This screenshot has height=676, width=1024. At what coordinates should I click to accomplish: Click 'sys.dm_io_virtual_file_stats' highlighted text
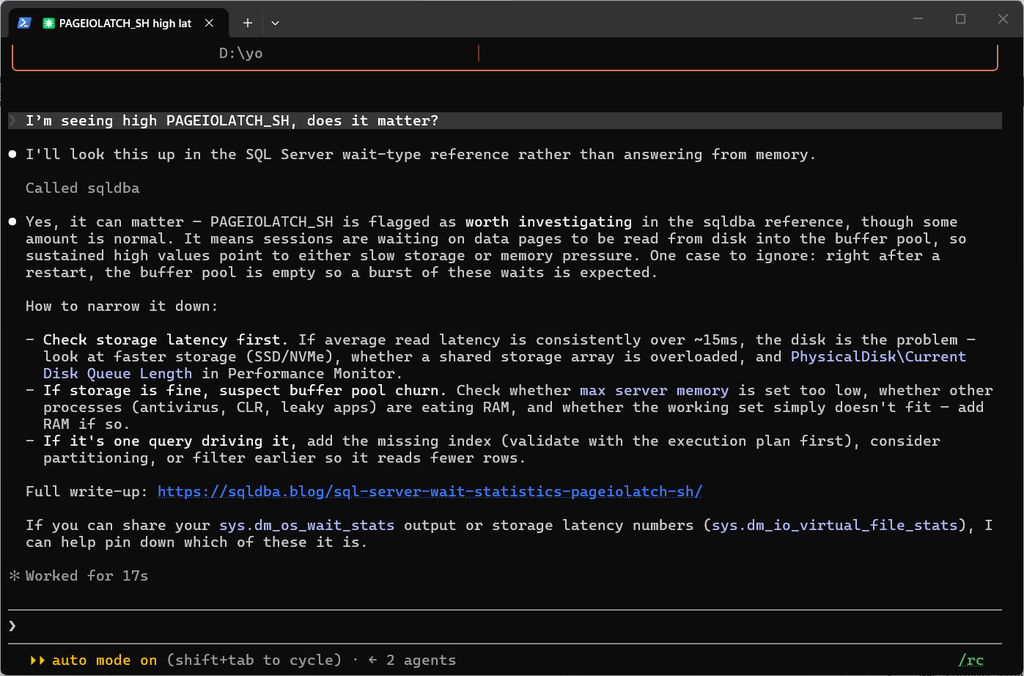835,525
